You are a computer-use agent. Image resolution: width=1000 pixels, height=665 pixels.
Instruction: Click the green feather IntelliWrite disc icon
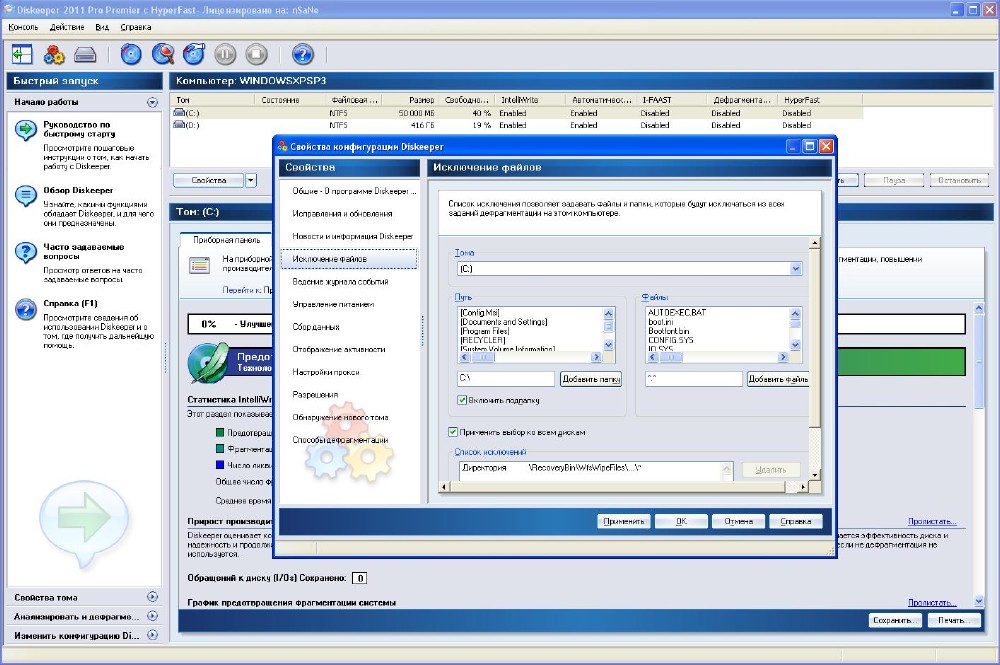(208, 363)
